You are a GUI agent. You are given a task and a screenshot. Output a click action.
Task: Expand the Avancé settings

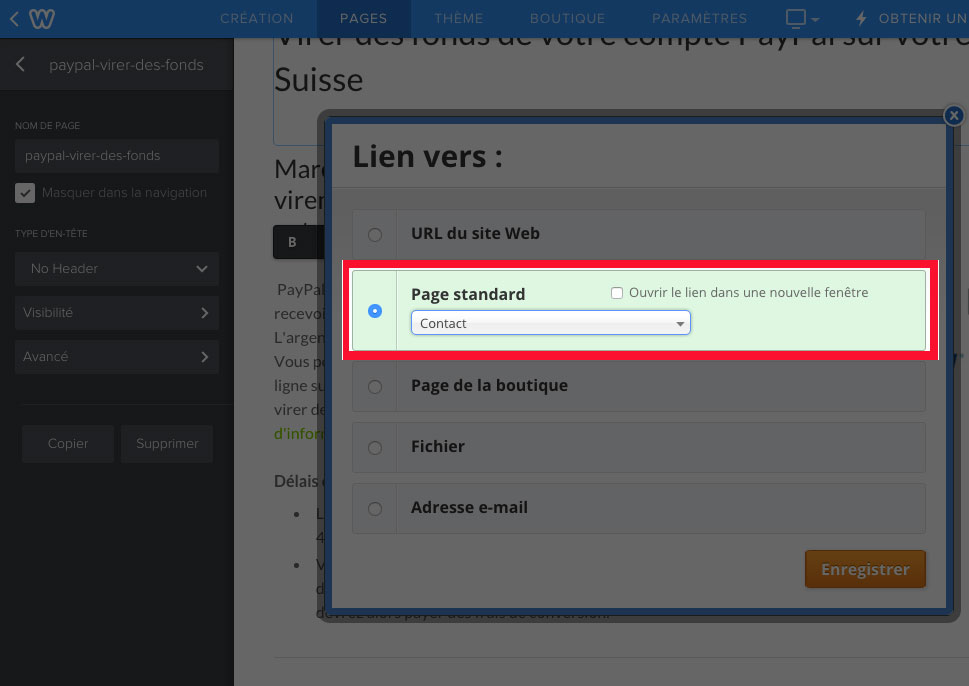point(117,357)
